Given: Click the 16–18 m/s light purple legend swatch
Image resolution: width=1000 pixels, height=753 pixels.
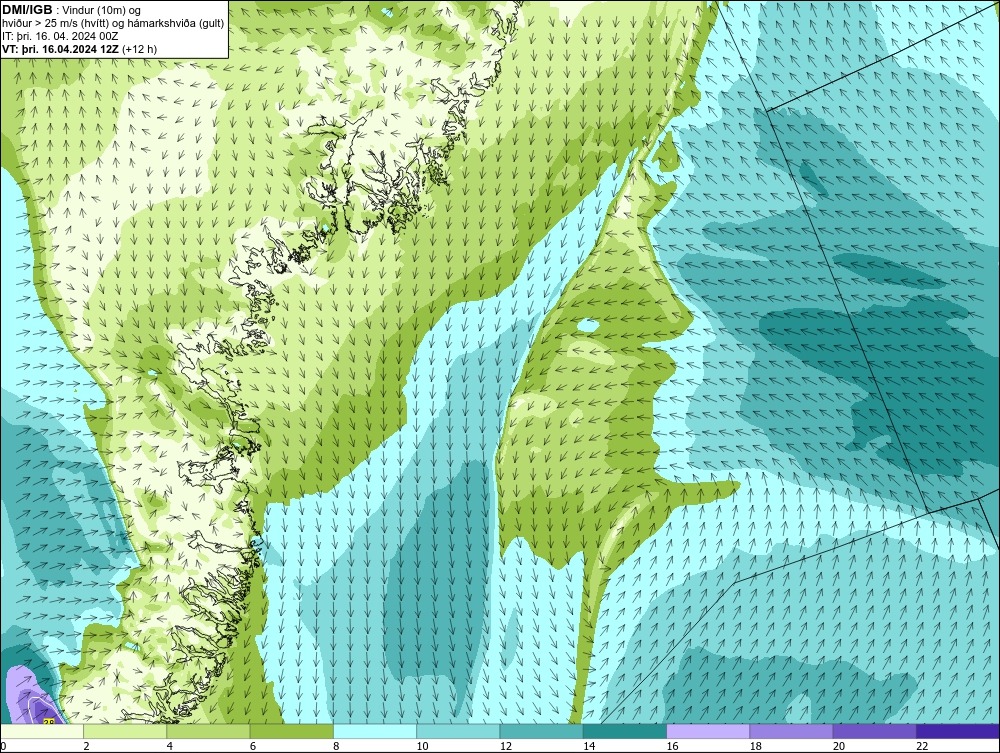Looking at the screenshot, I should (x=708, y=731).
